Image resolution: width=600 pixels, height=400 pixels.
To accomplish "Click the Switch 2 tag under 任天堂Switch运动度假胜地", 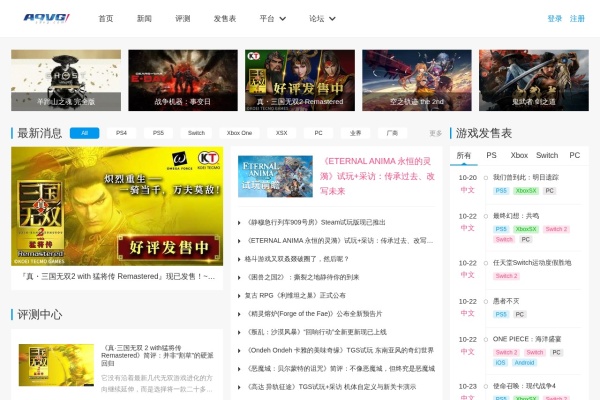I will 506,276.
